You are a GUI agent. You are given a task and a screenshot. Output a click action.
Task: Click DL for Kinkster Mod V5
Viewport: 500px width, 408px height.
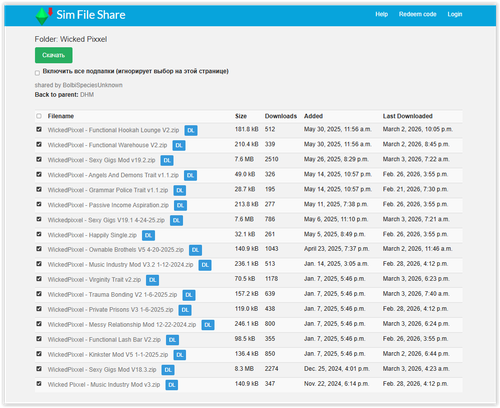180,355
